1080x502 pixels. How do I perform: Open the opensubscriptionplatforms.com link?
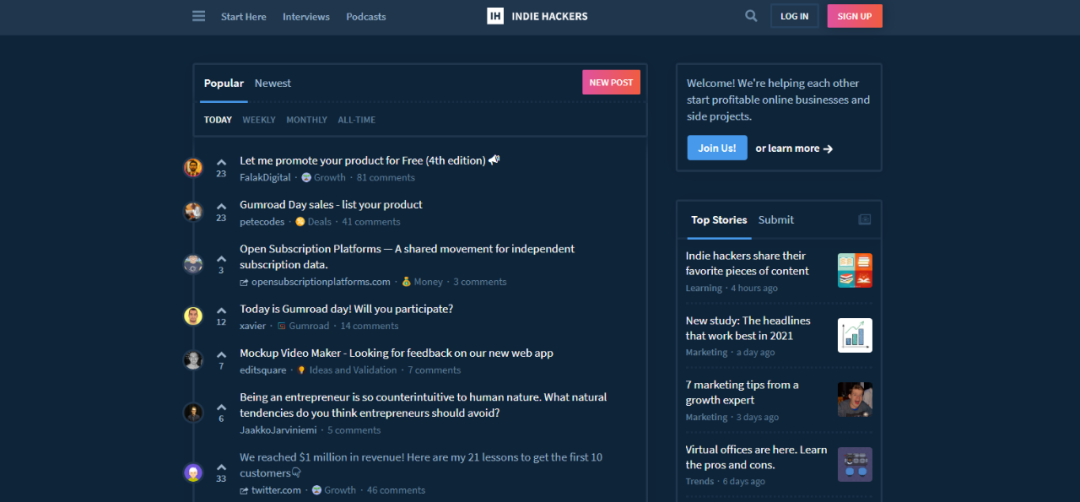(x=321, y=282)
